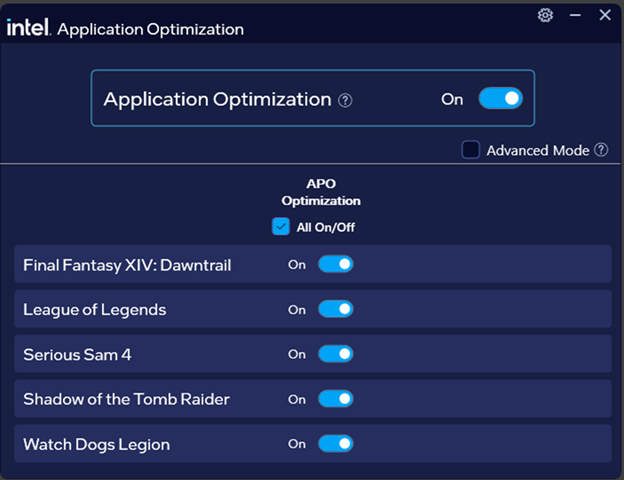This screenshot has width=624, height=480.
Task: Select the Final Fantasy XIV: Dawntrail name
Action: pyautogui.click(x=127, y=265)
